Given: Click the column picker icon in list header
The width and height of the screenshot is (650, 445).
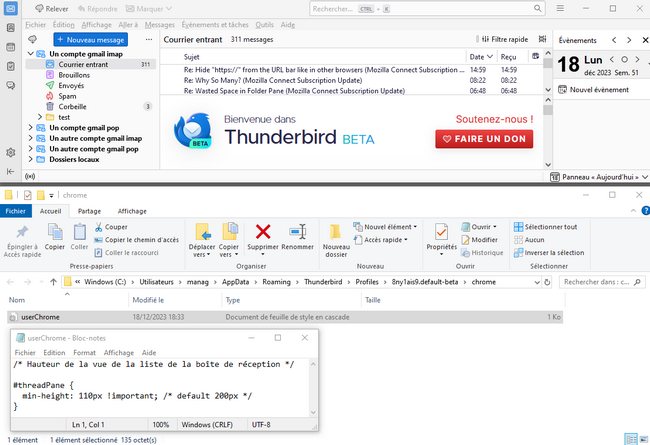Looking at the screenshot, I should coord(536,56).
